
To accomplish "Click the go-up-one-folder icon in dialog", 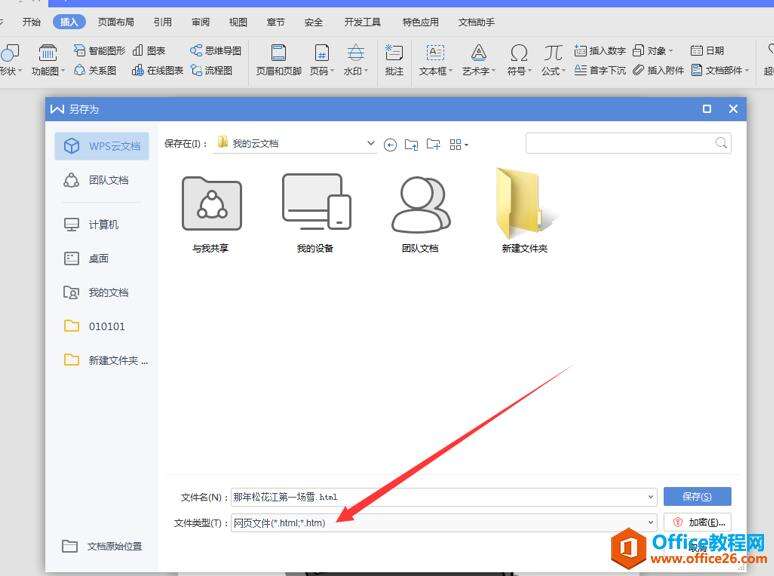I will [411, 145].
